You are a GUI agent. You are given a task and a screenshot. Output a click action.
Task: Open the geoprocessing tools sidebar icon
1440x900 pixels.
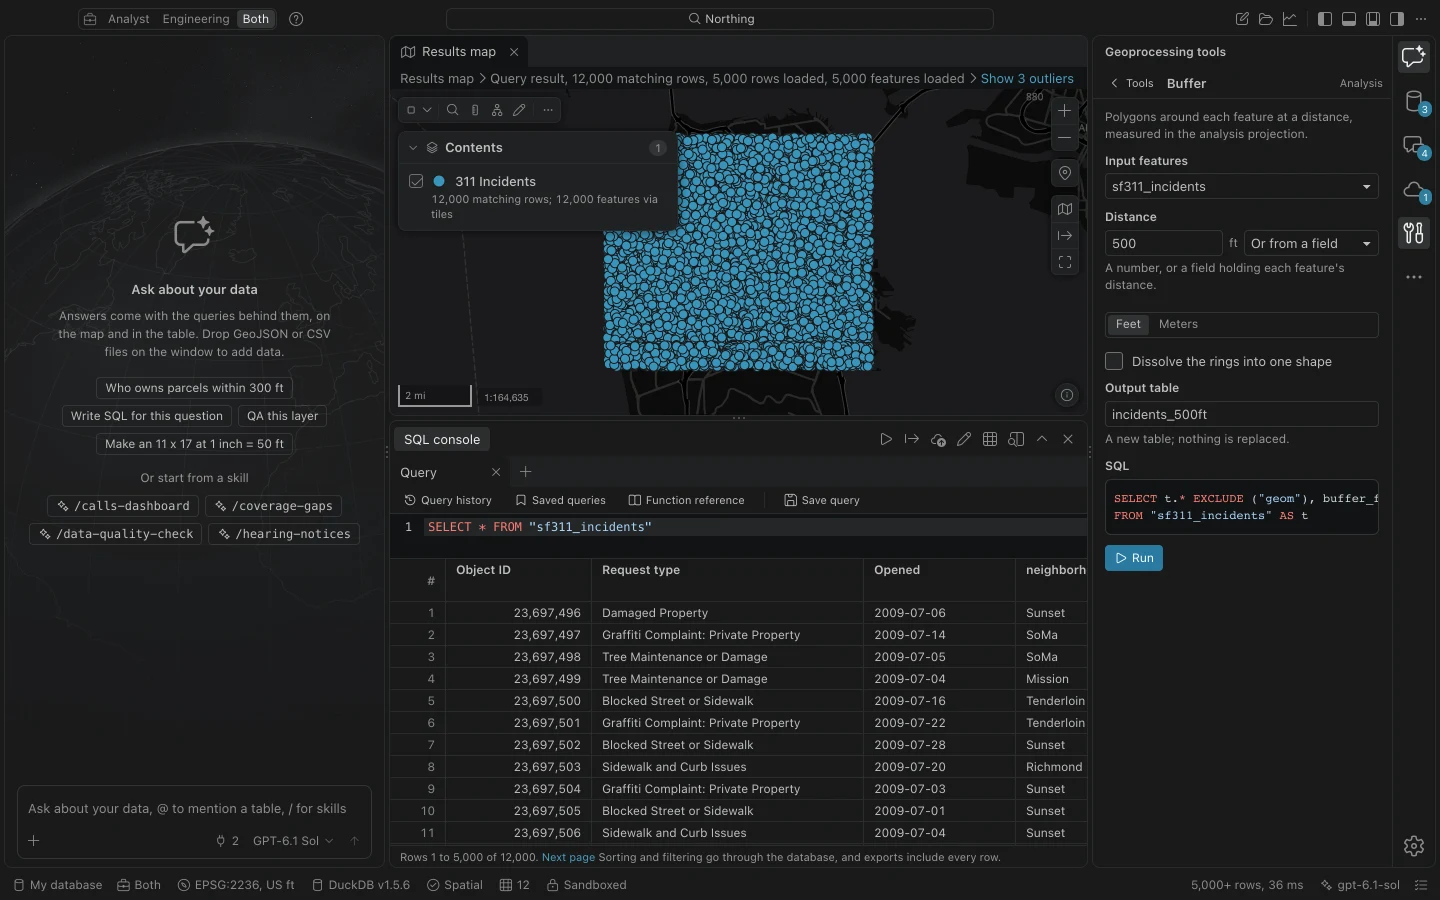(1413, 233)
